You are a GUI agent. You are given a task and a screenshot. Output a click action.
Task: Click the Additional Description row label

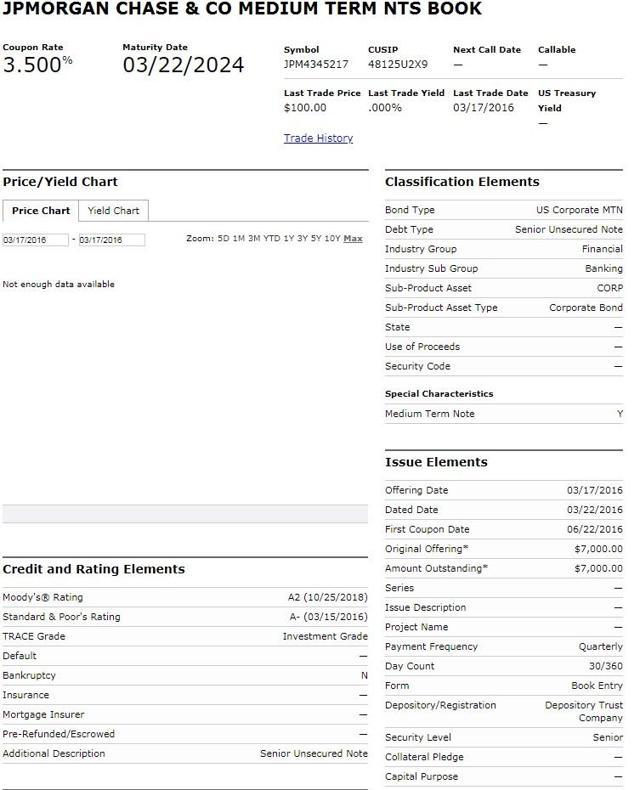(54, 754)
